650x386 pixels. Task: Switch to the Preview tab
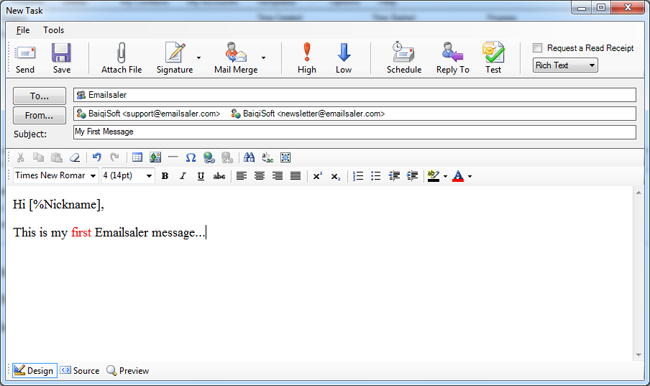128,370
